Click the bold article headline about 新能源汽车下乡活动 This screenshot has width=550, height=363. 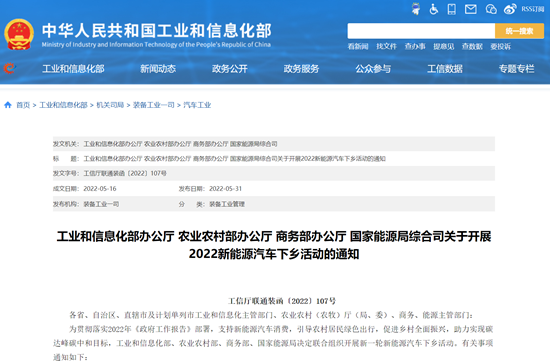pyautogui.click(x=274, y=245)
